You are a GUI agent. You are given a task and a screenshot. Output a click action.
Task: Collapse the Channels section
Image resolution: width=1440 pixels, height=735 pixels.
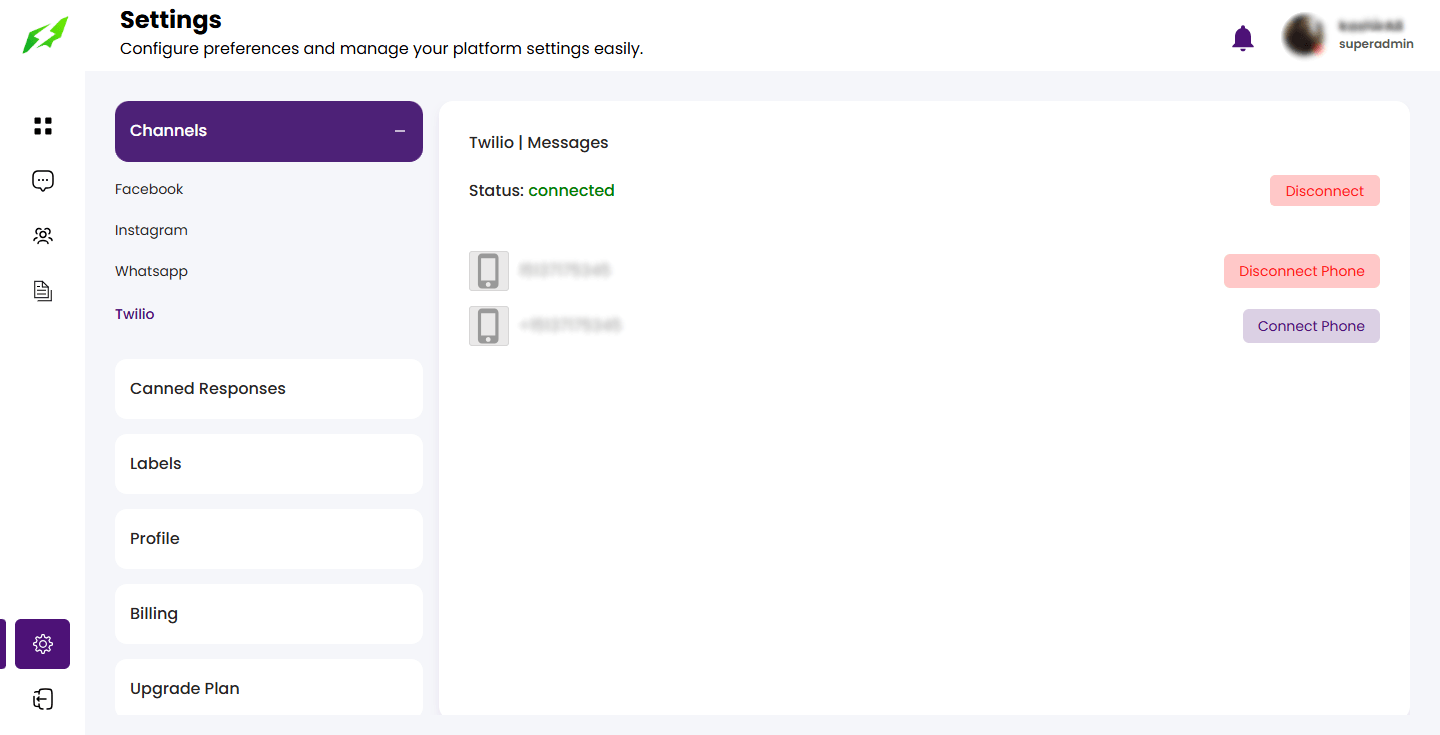point(400,131)
